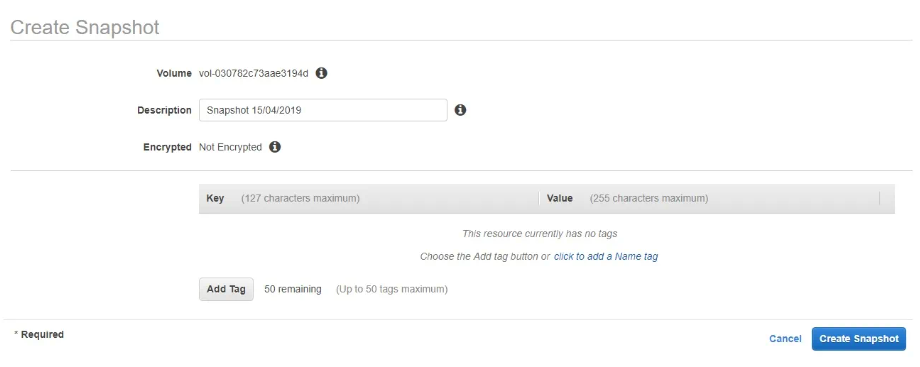
Task: Click the '(Up to 50 tags maximum)' hint
Action: point(392,289)
